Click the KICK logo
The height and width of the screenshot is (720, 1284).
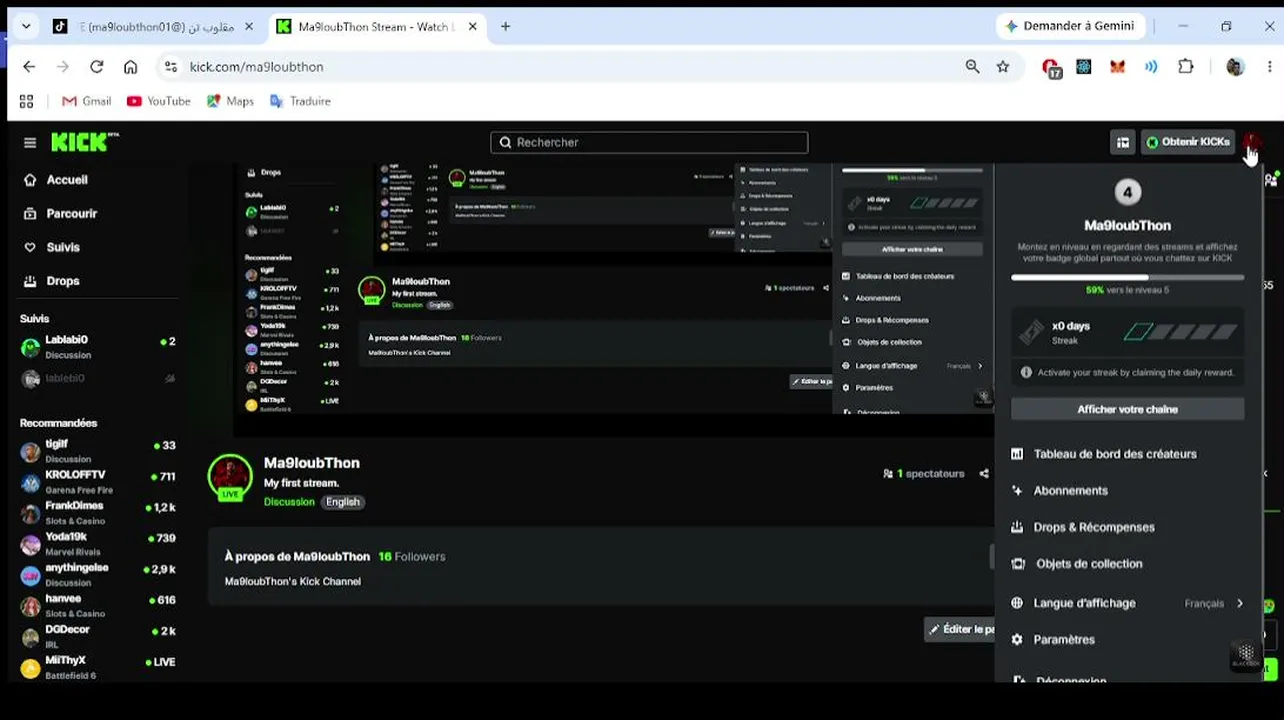tap(84, 142)
